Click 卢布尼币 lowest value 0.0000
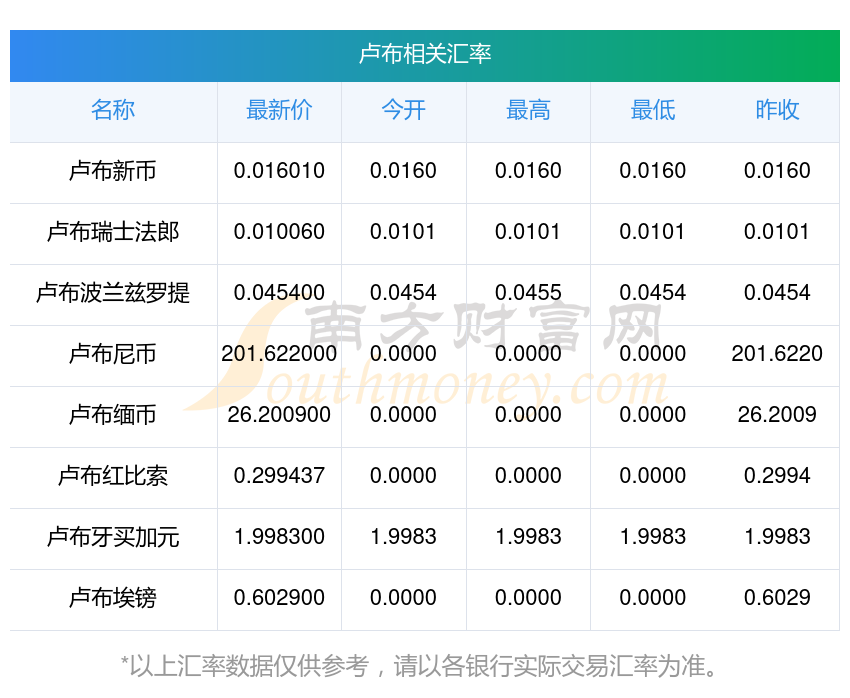The width and height of the screenshot is (850, 698). [x=653, y=354]
